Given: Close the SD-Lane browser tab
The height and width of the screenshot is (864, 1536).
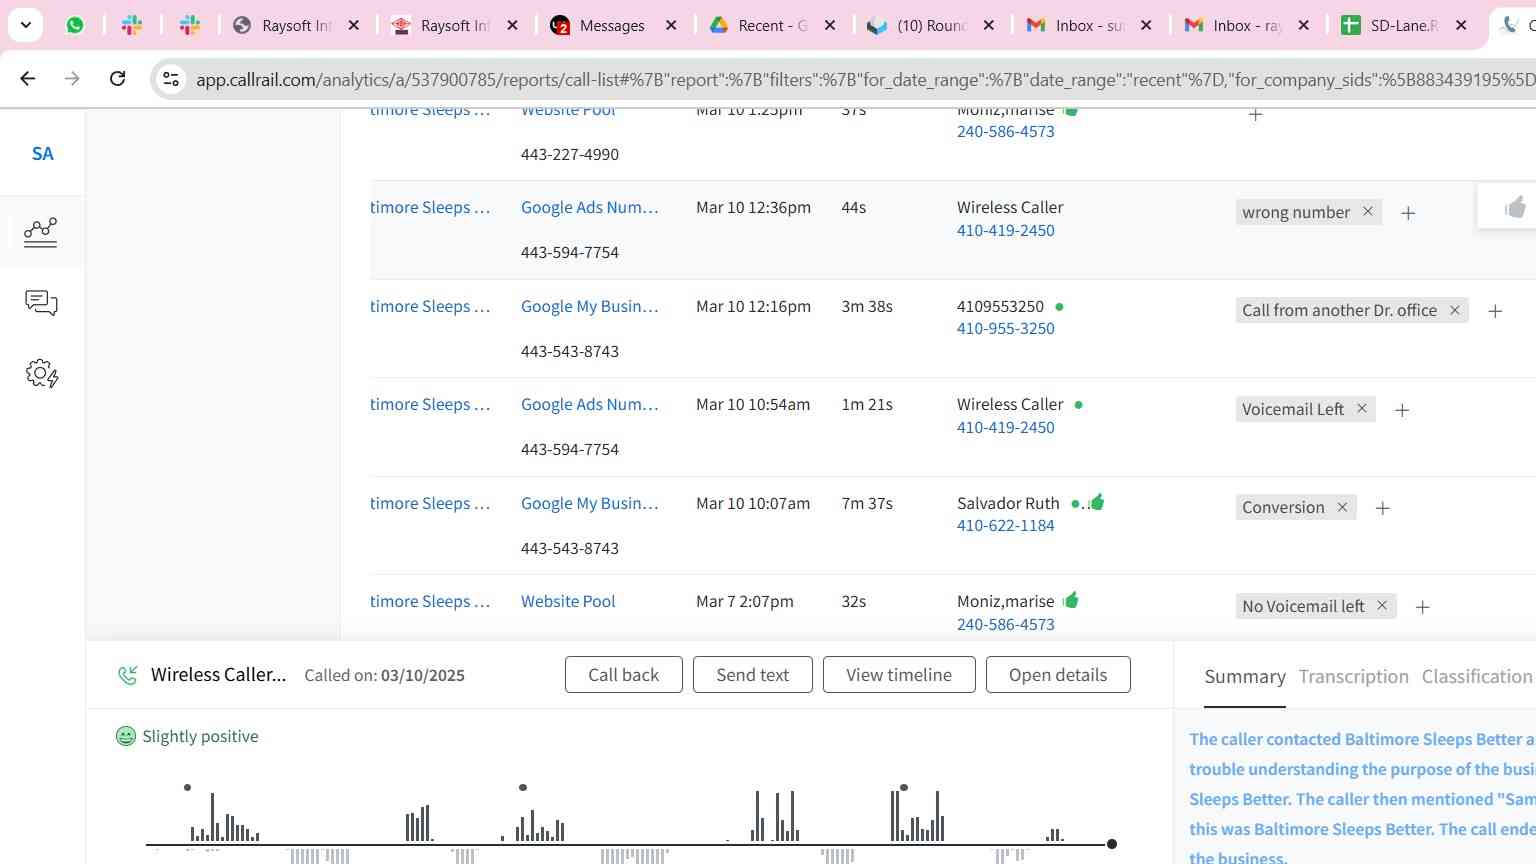Looking at the screenshot, I should click(x=1461, y=25).
